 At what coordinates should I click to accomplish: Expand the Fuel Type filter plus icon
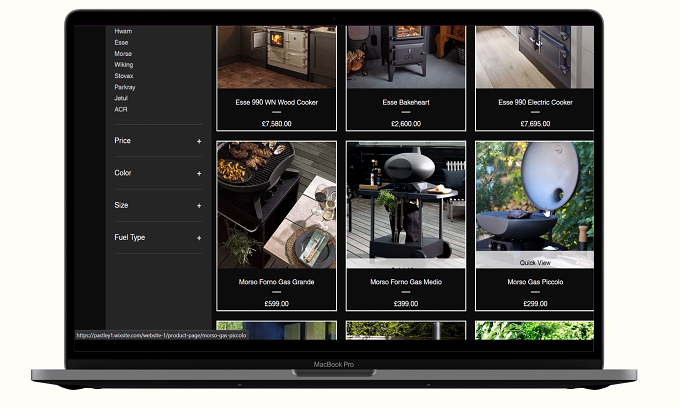click(x=199, y=238)
